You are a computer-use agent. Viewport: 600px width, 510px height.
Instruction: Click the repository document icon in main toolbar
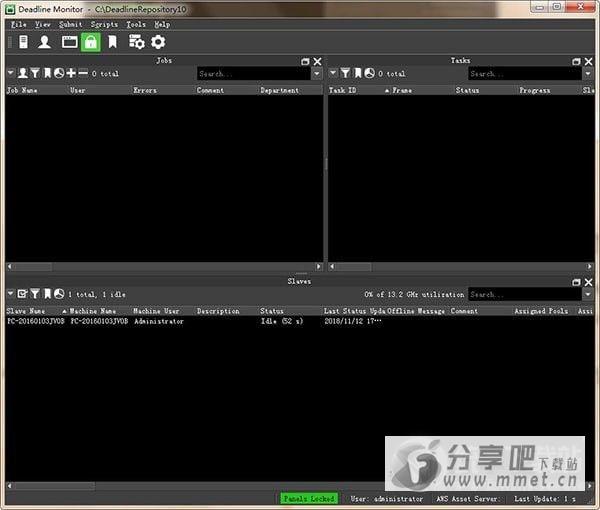[23, 42]
